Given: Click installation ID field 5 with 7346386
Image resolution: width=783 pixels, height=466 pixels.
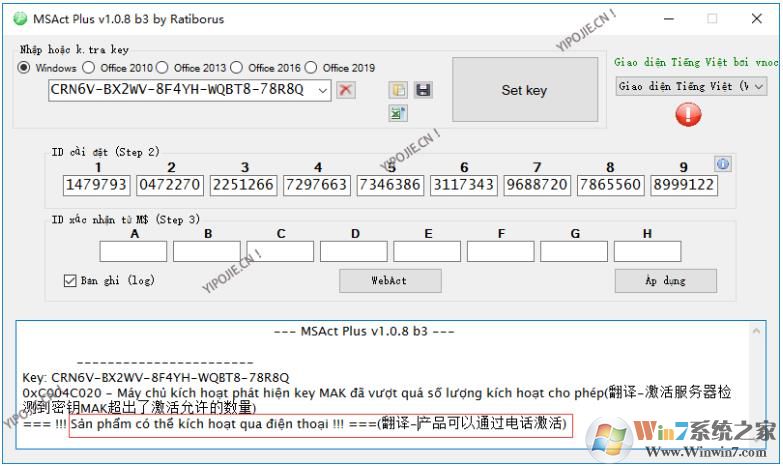Looking at the screenshot, I should pyautogui.click(x=390, y=185).
